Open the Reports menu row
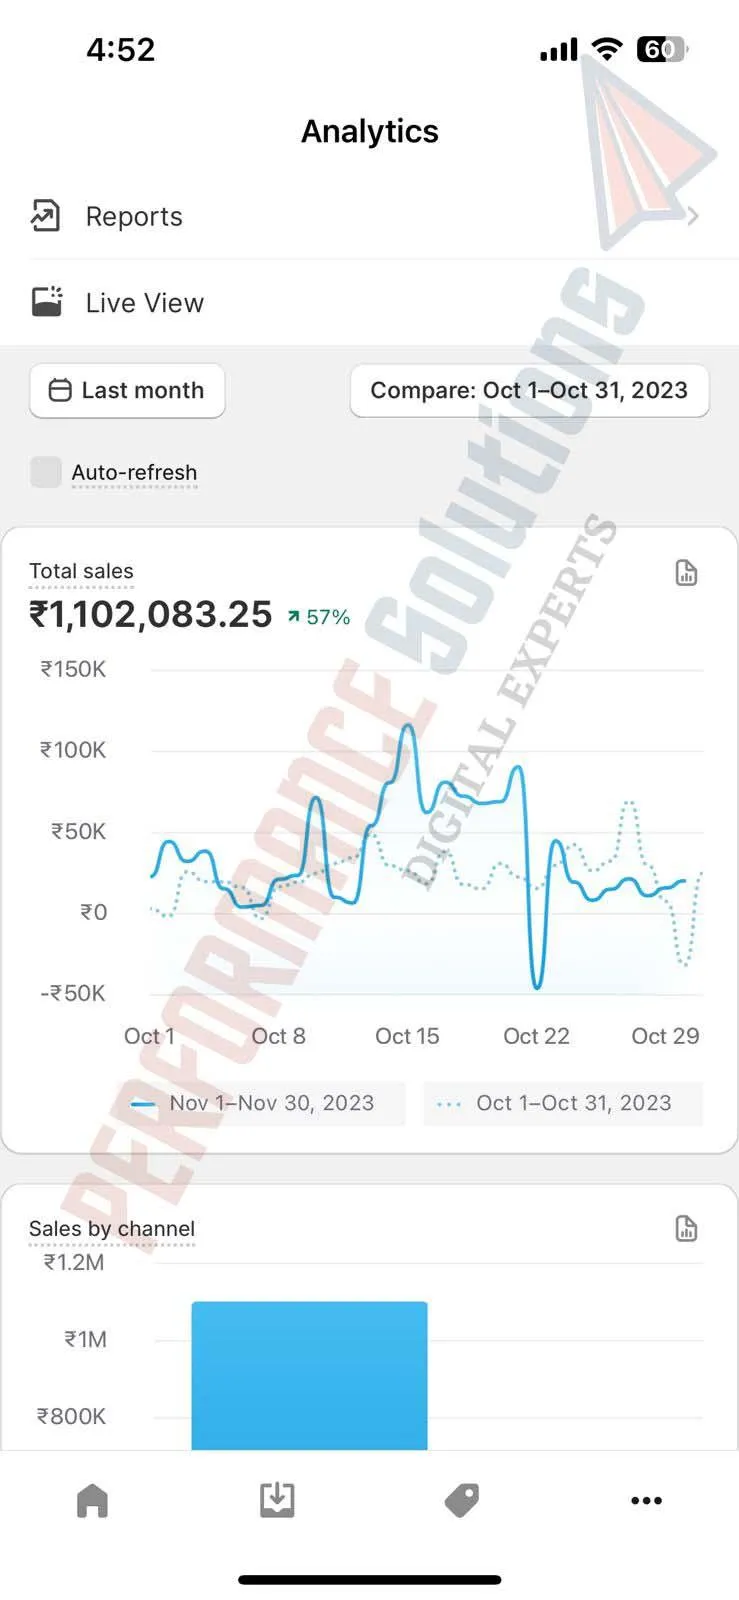The image size is (739, 1600). [x=369, y=216]
